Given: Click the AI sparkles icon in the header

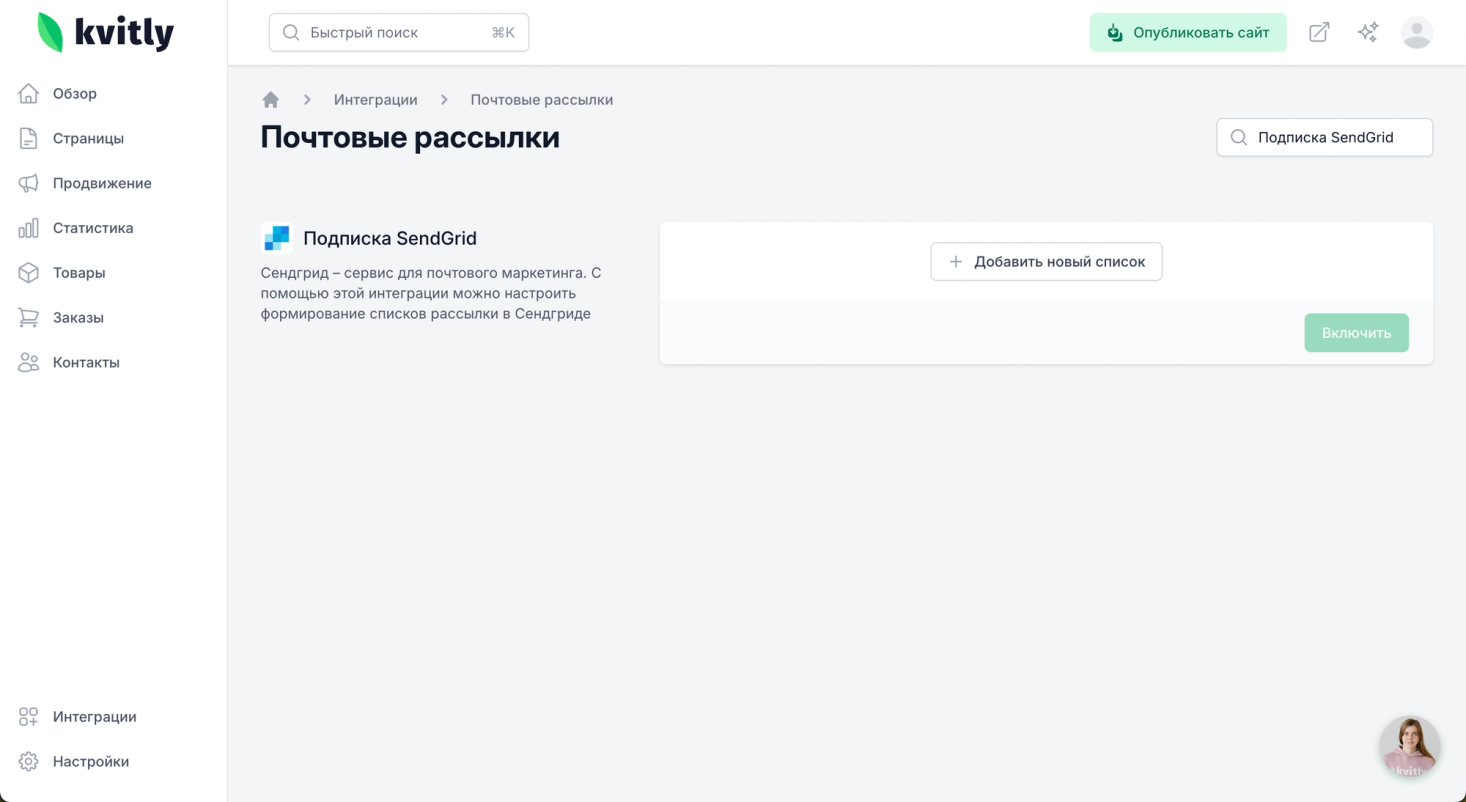Looking at the screenshot, I should pyautogui.click(x=1368, y=33).
